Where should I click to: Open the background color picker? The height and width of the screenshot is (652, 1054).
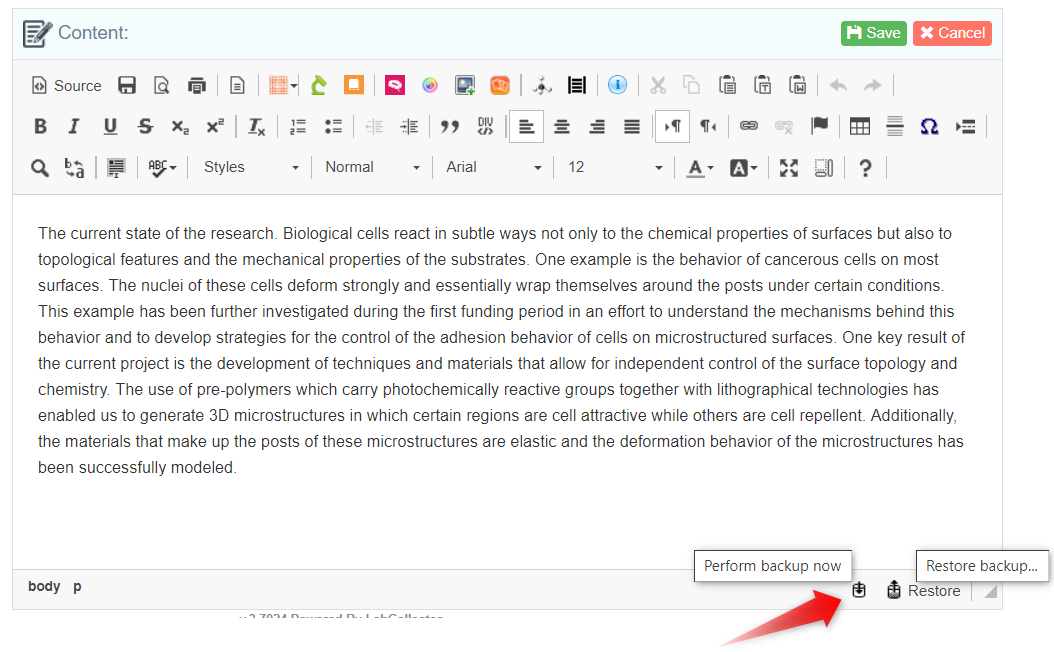point(743,167)
